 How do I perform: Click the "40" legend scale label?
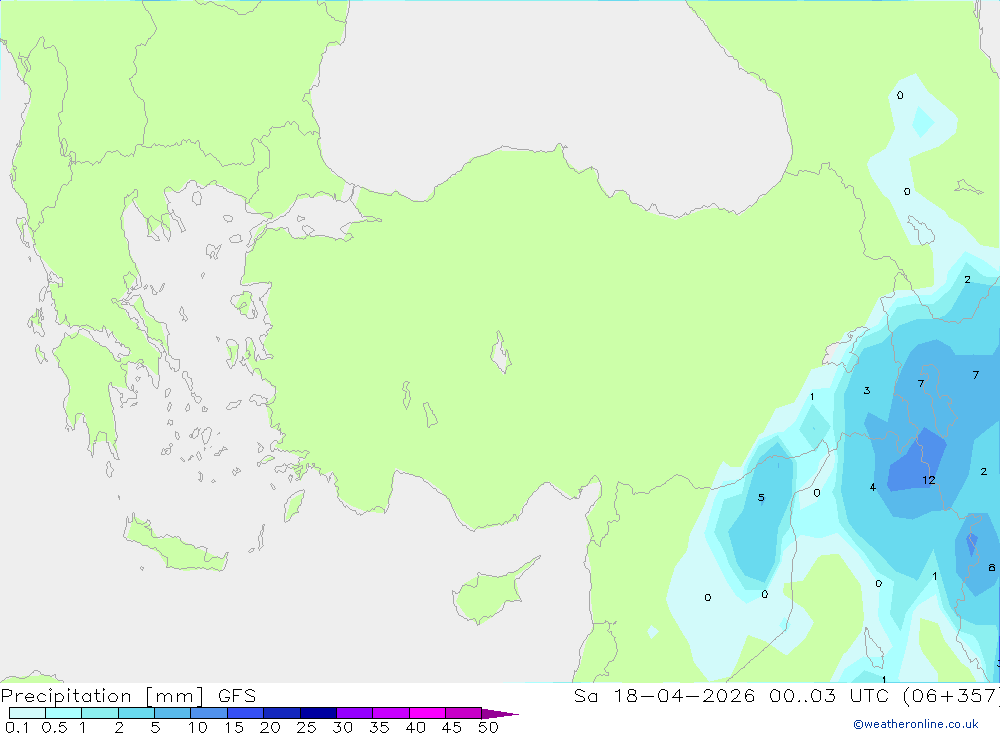(416, 727)
